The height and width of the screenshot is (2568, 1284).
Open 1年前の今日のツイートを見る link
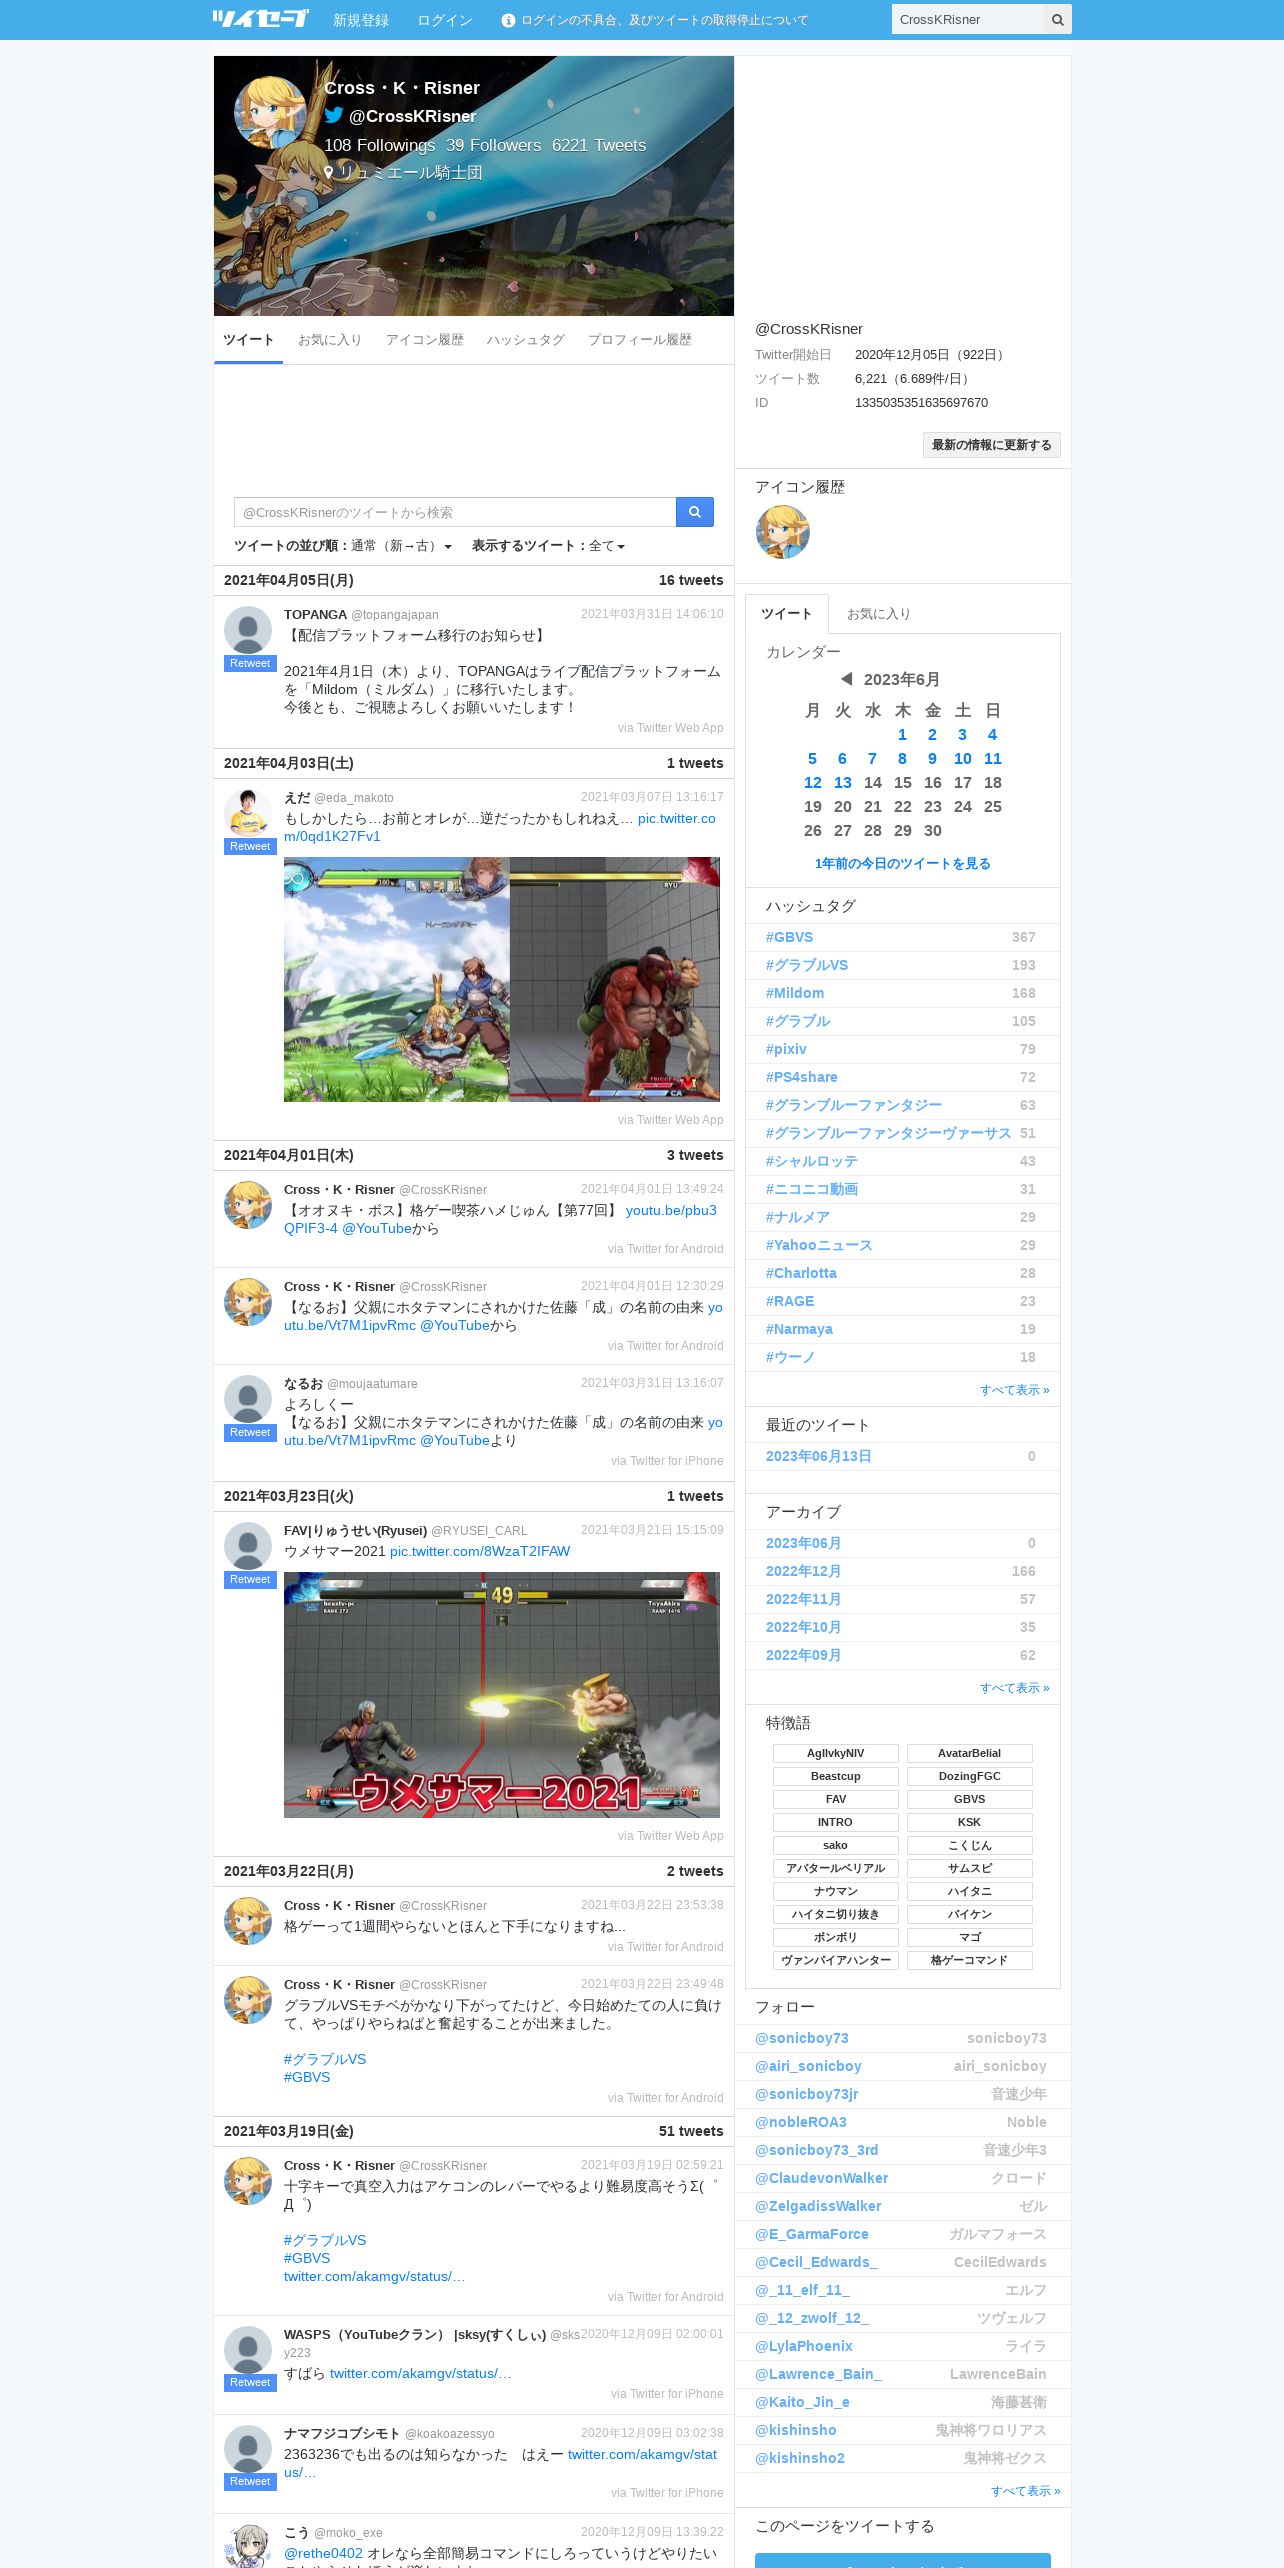pyautogui.click(x=903, y=864)
